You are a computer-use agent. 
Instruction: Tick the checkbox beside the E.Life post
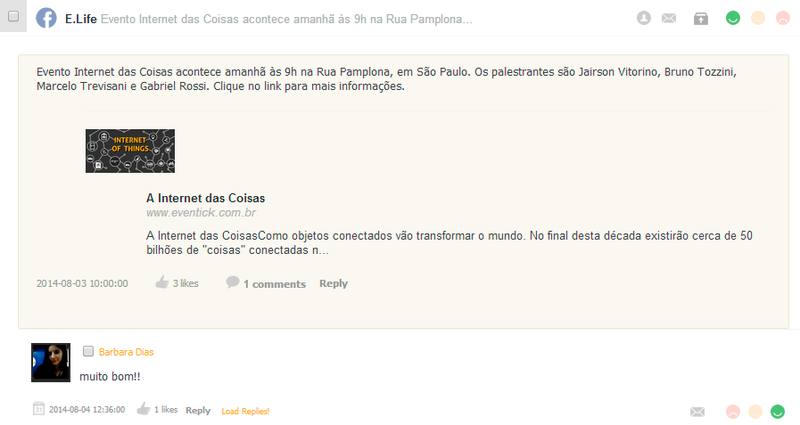(14, 17)
